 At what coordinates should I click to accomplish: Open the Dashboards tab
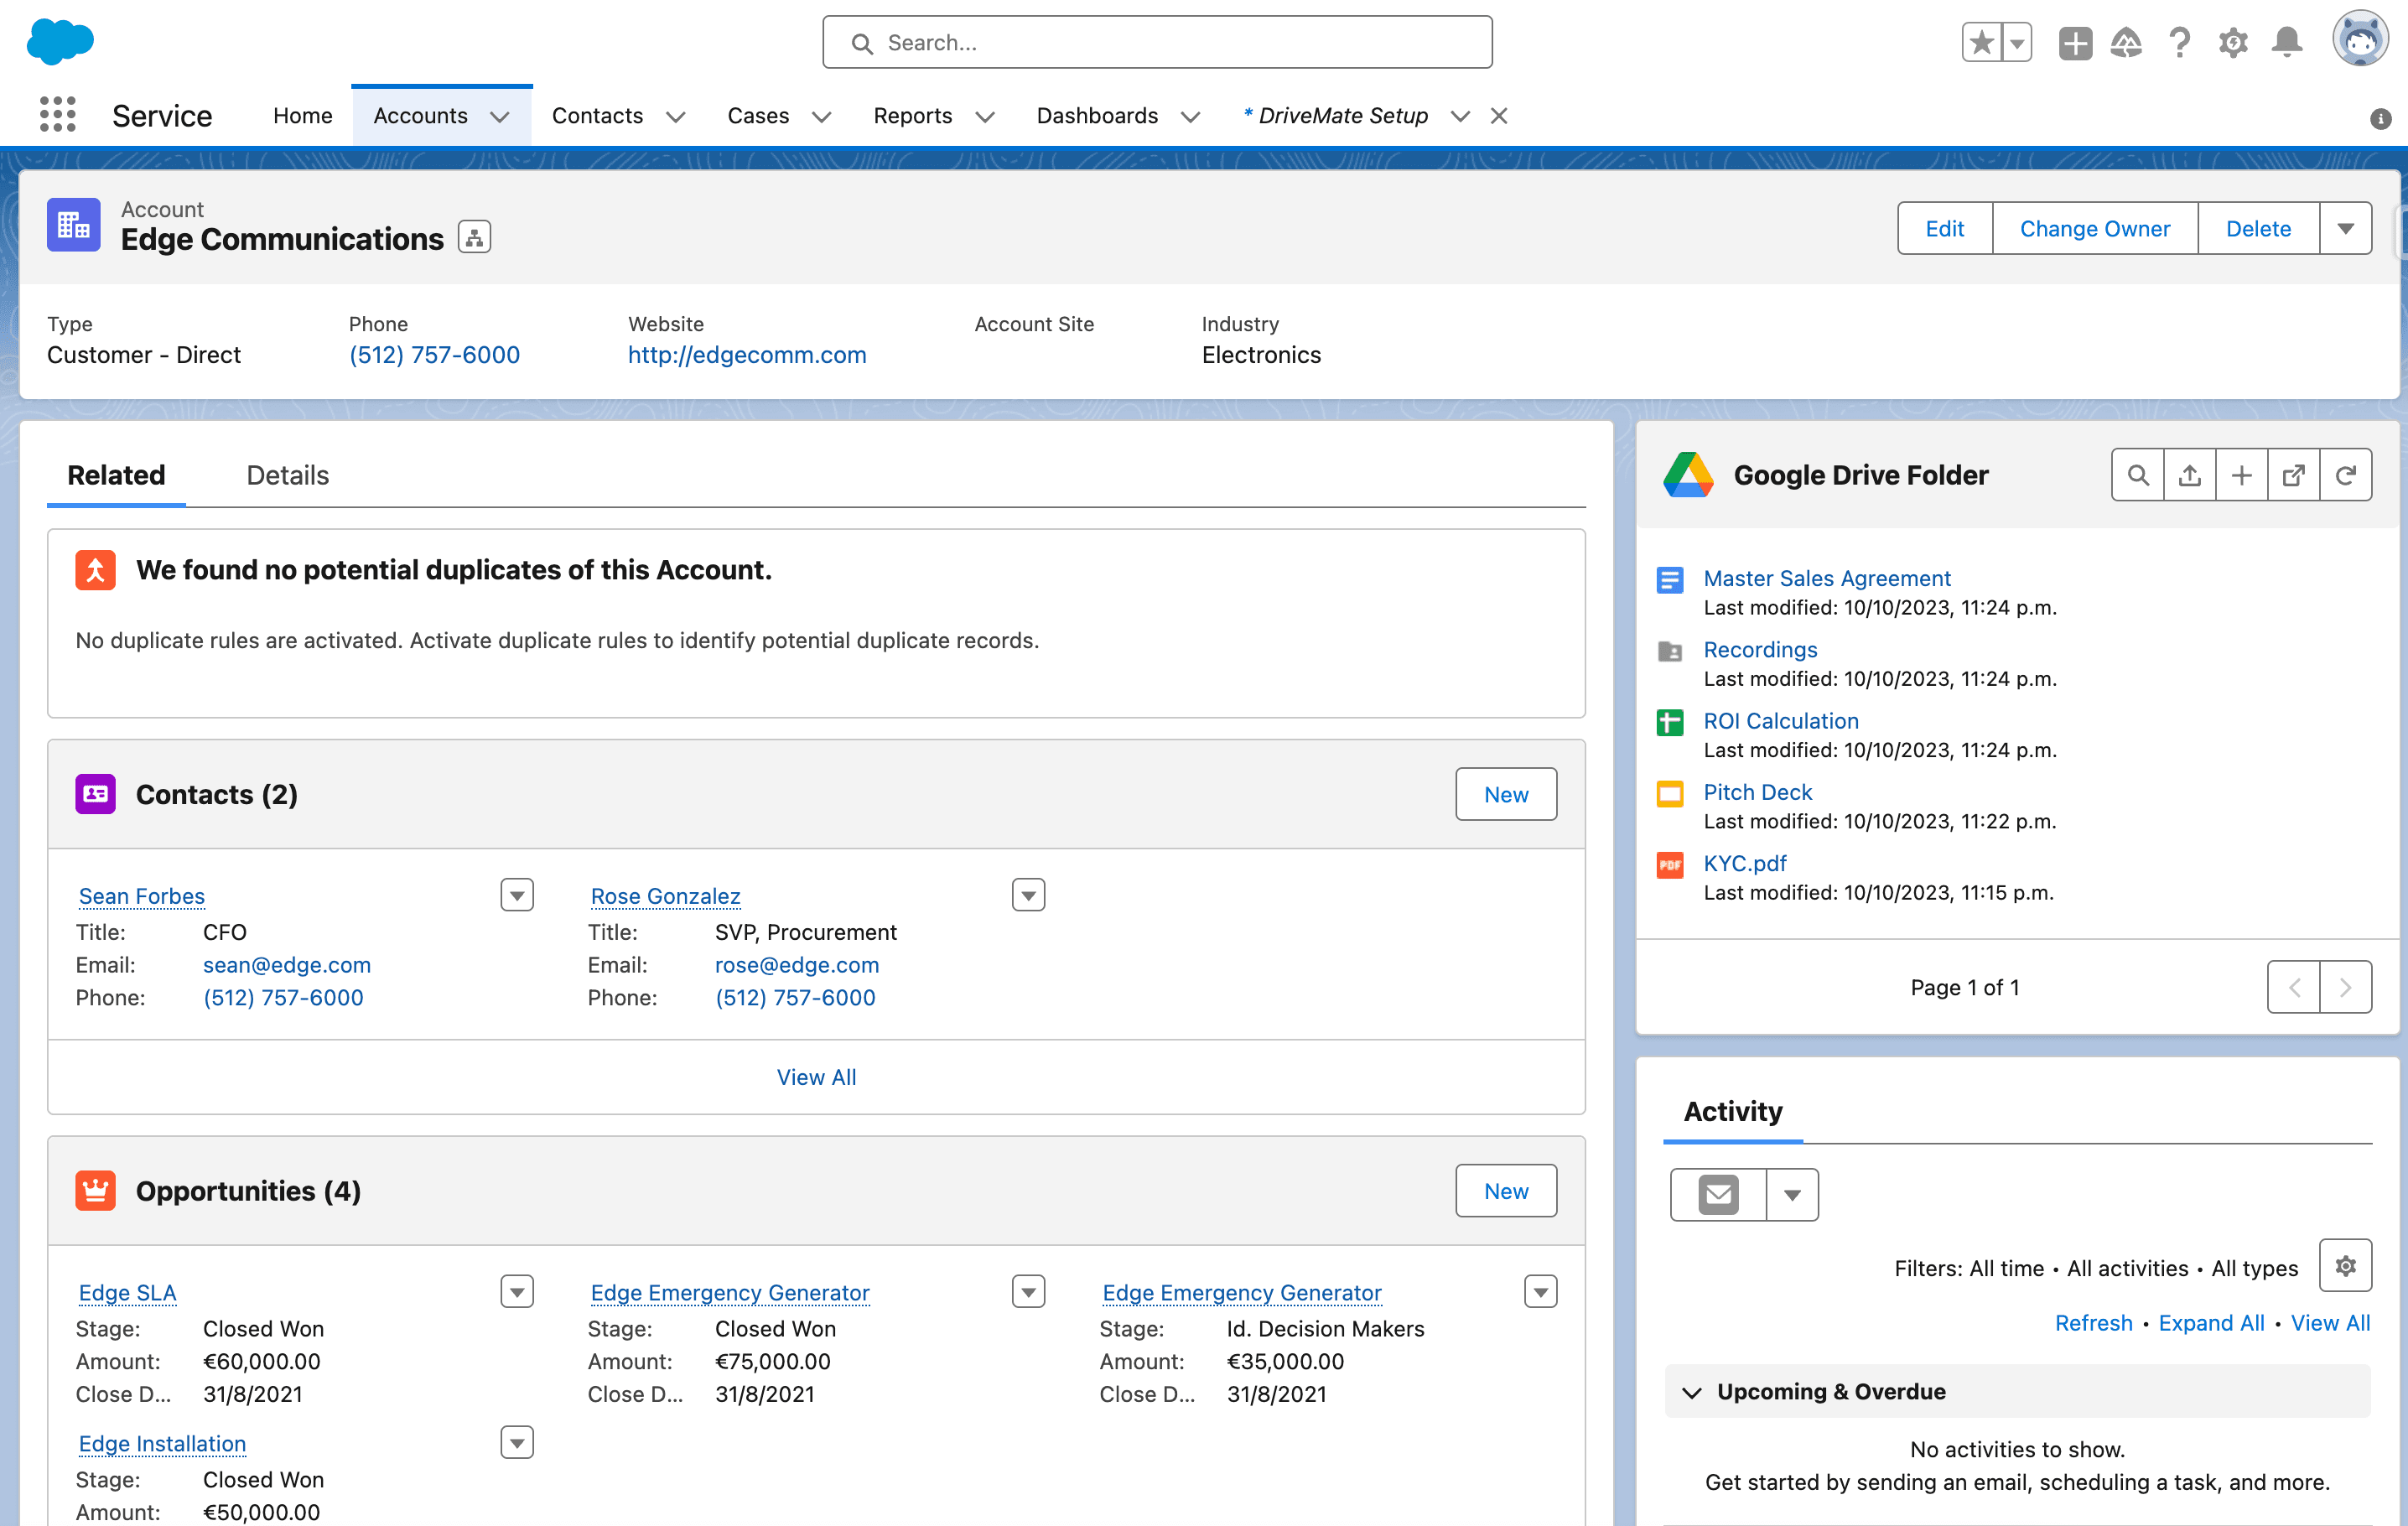point(1097,116)
